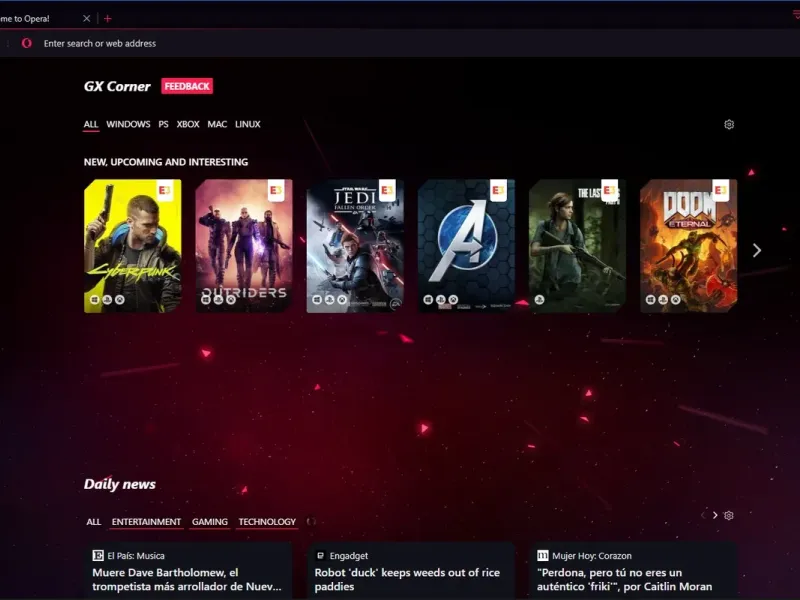Screen dimensions: 800x600
Task: Filter games by PS
Action: pos(163,124)
